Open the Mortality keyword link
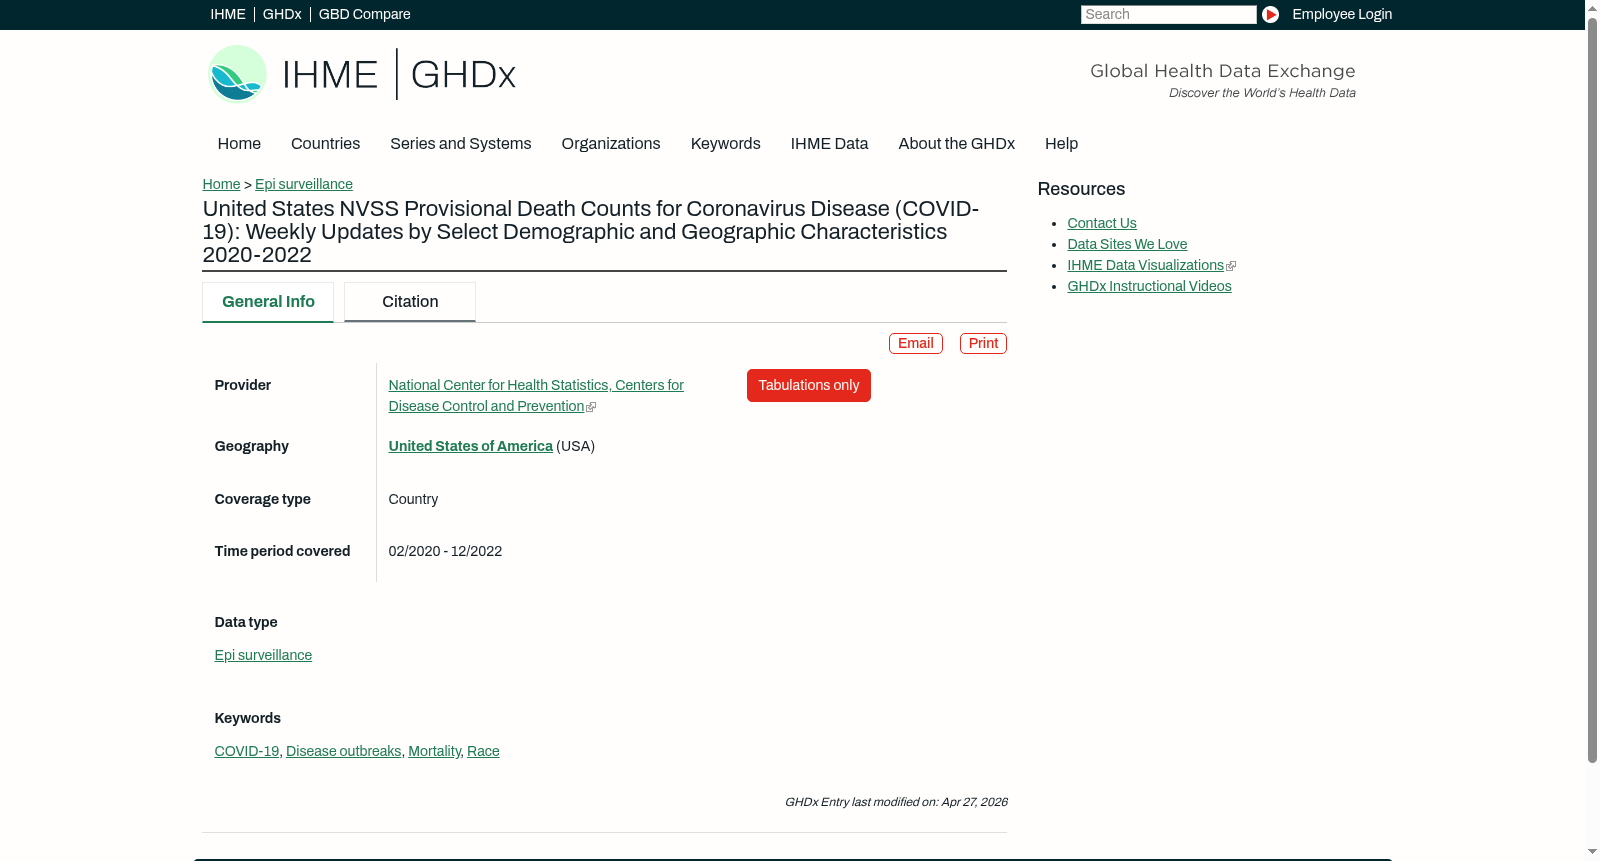Screen dimensions: 1600x861 click(x=435, y=751)
